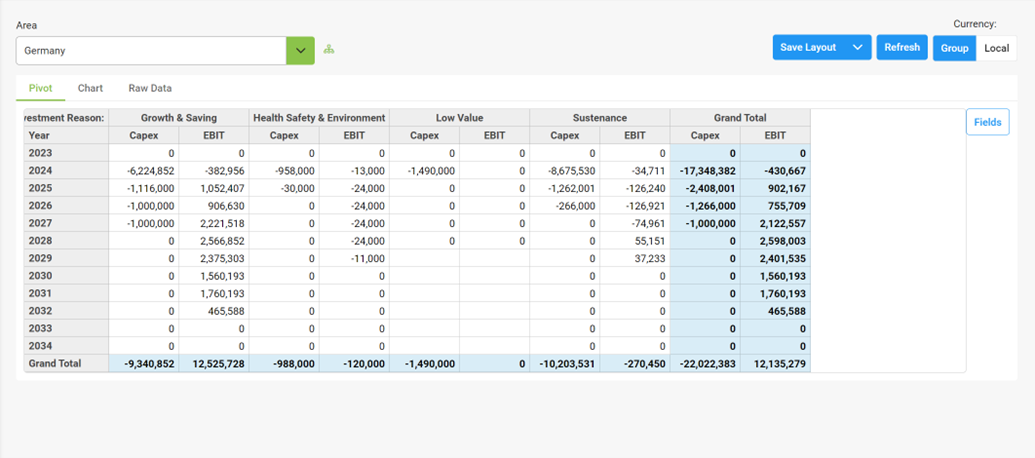Select the 2027 year row header
This screenshot has height=458, width=1035.
(66, 223)
